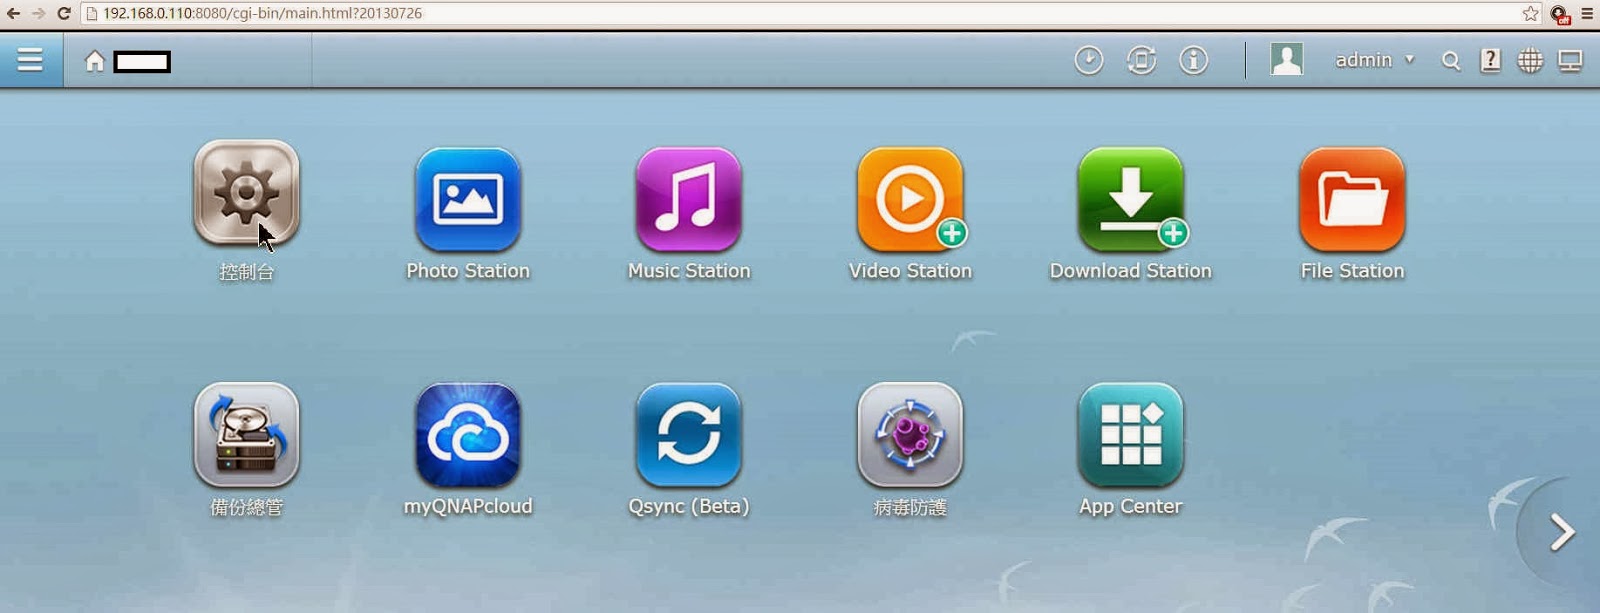Click the desktop preferences monitor icon
The height and width of the screenshot is (613, 1600).
tap(1571, 61)
